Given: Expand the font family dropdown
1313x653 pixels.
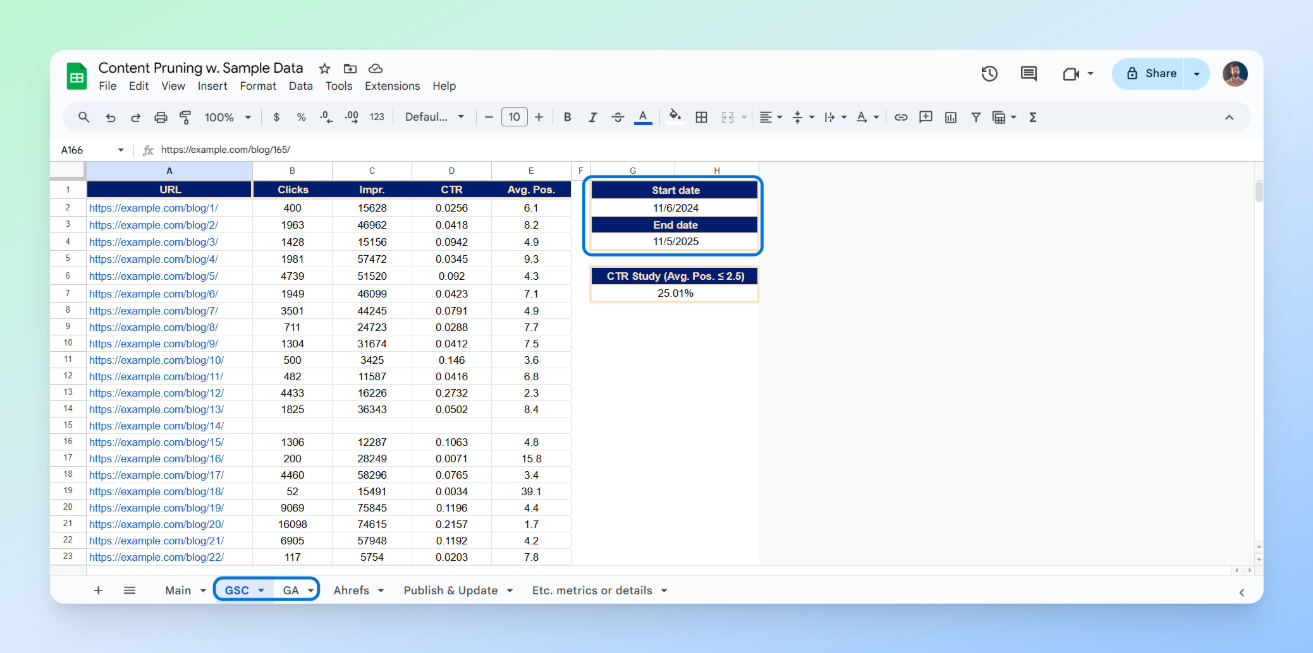Looking at the screenshot, I should (434, 117).
